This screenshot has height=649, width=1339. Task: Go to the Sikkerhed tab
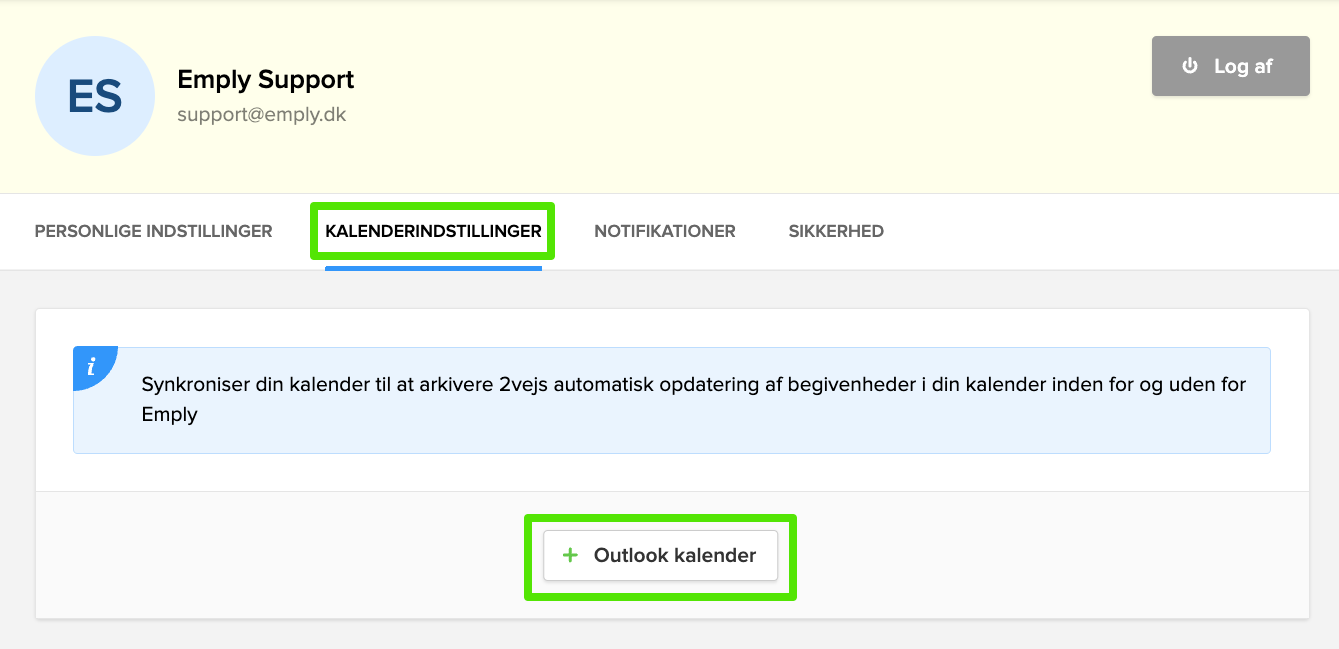tap(836, 231)
